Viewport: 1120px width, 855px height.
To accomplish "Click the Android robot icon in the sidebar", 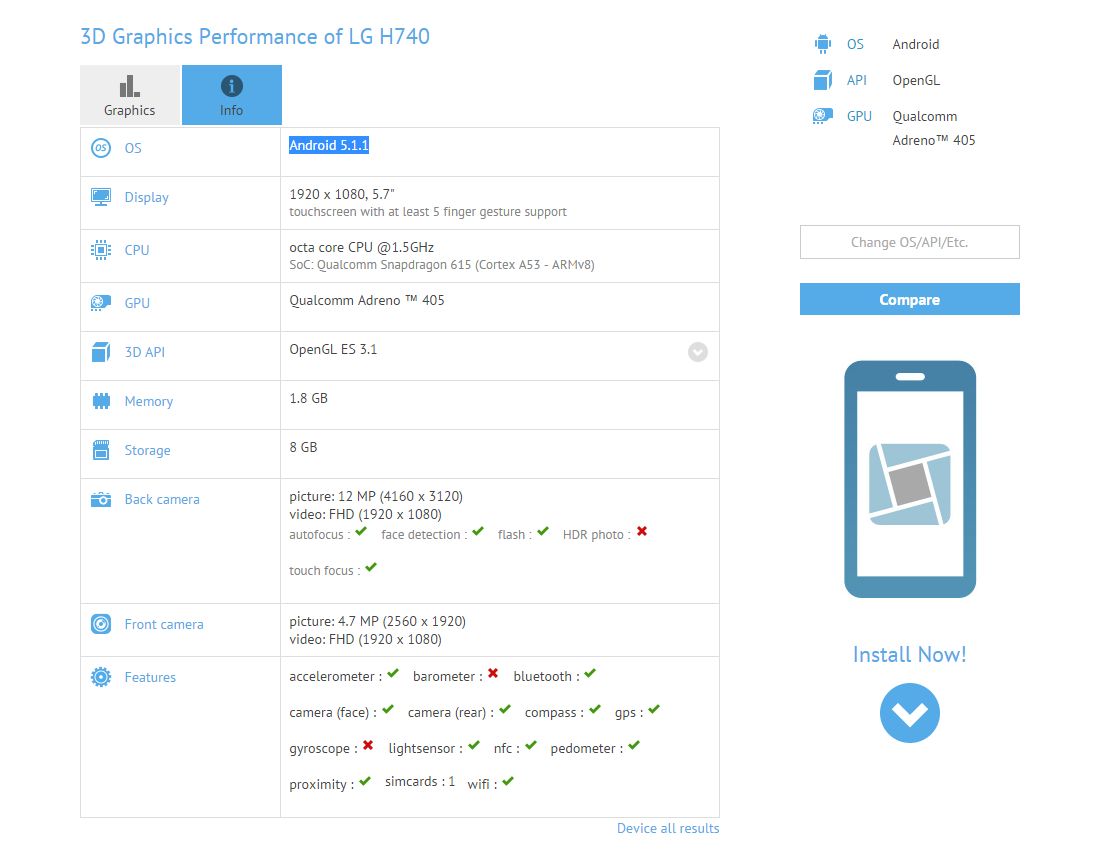I will (823, 44).
